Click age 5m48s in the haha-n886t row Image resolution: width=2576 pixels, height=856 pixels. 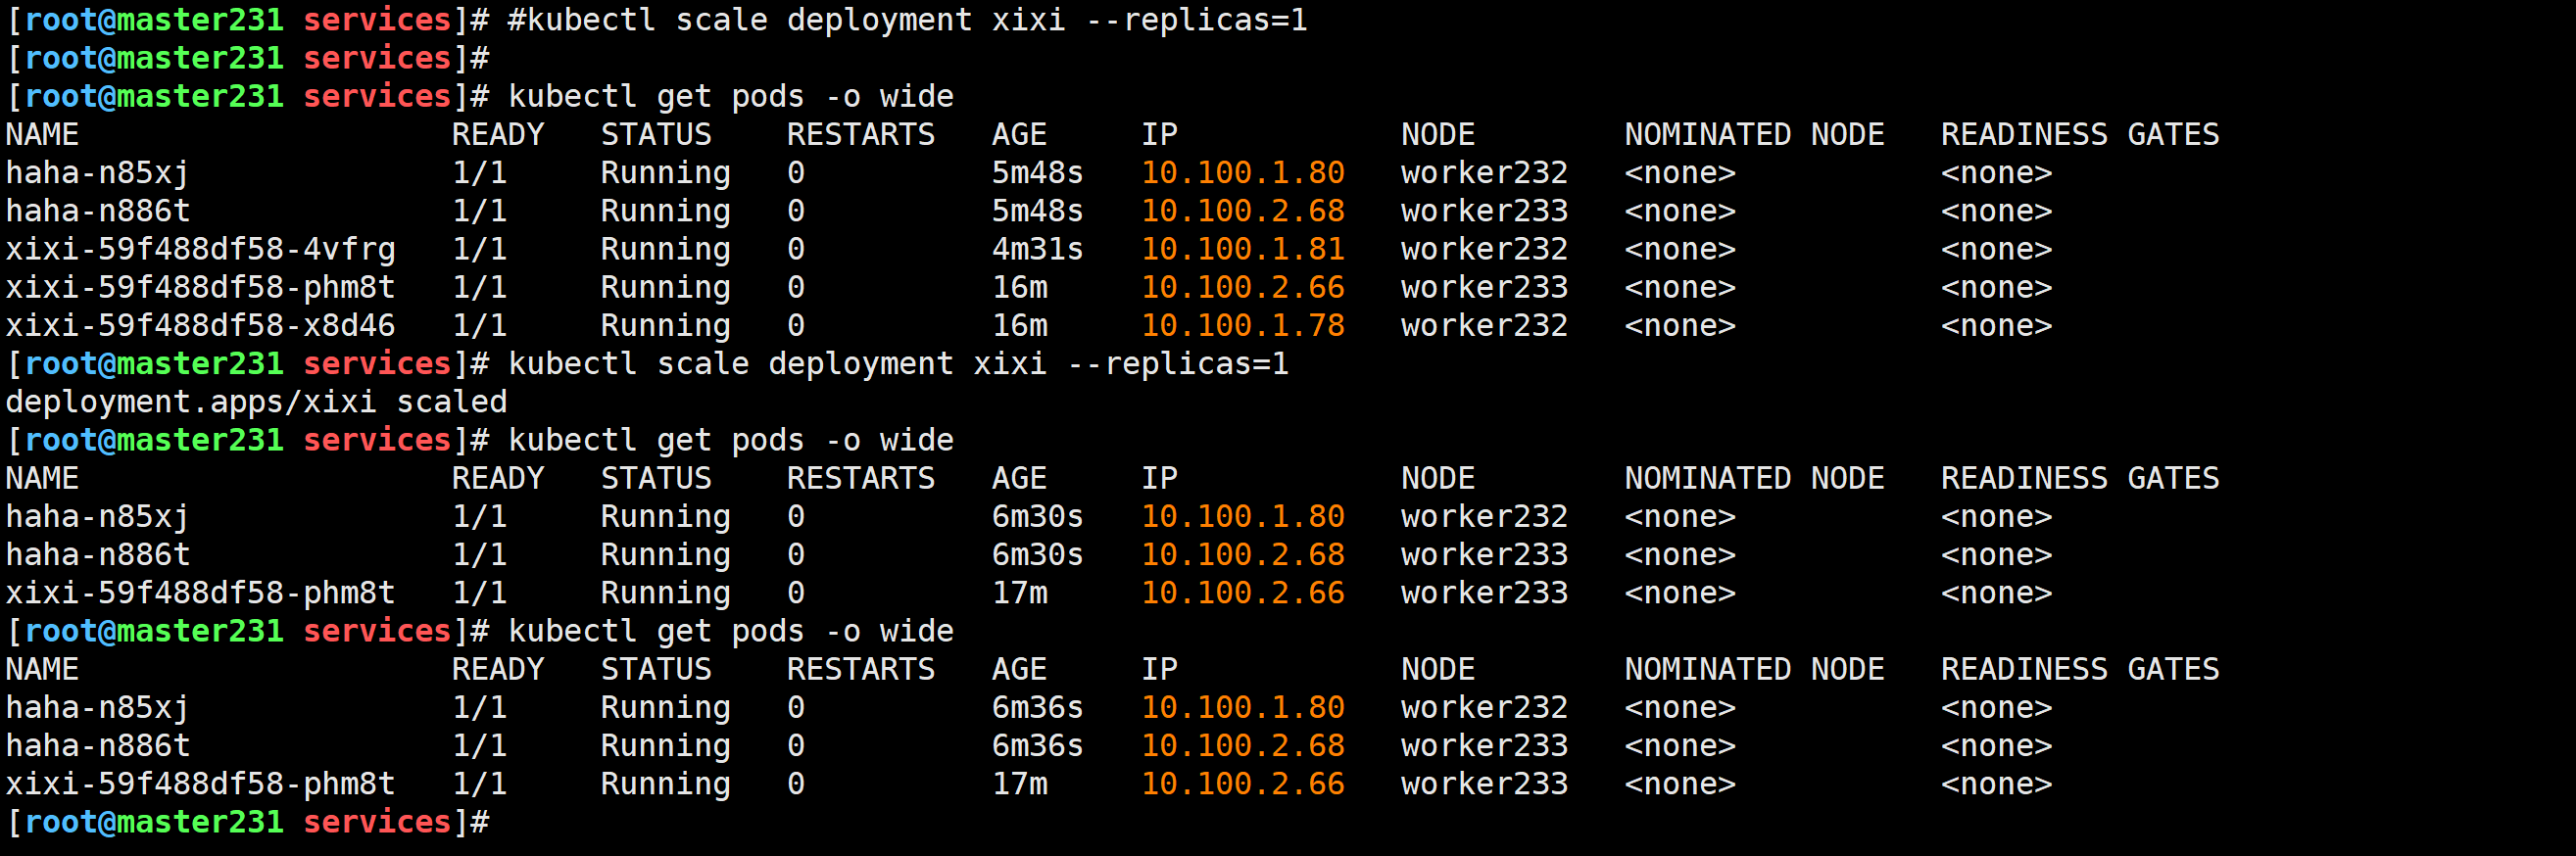[x=1037, y=211]
